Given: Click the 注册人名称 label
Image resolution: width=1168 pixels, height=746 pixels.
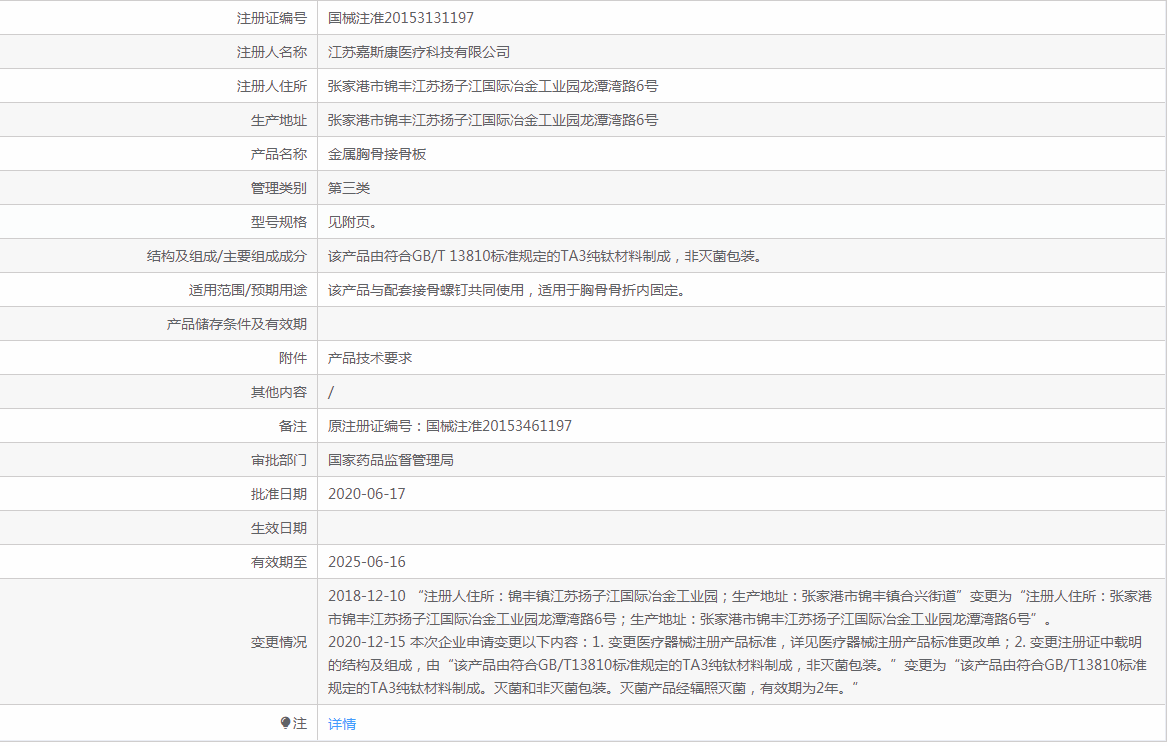Looking at the screenshot, I should pos(272,52).
